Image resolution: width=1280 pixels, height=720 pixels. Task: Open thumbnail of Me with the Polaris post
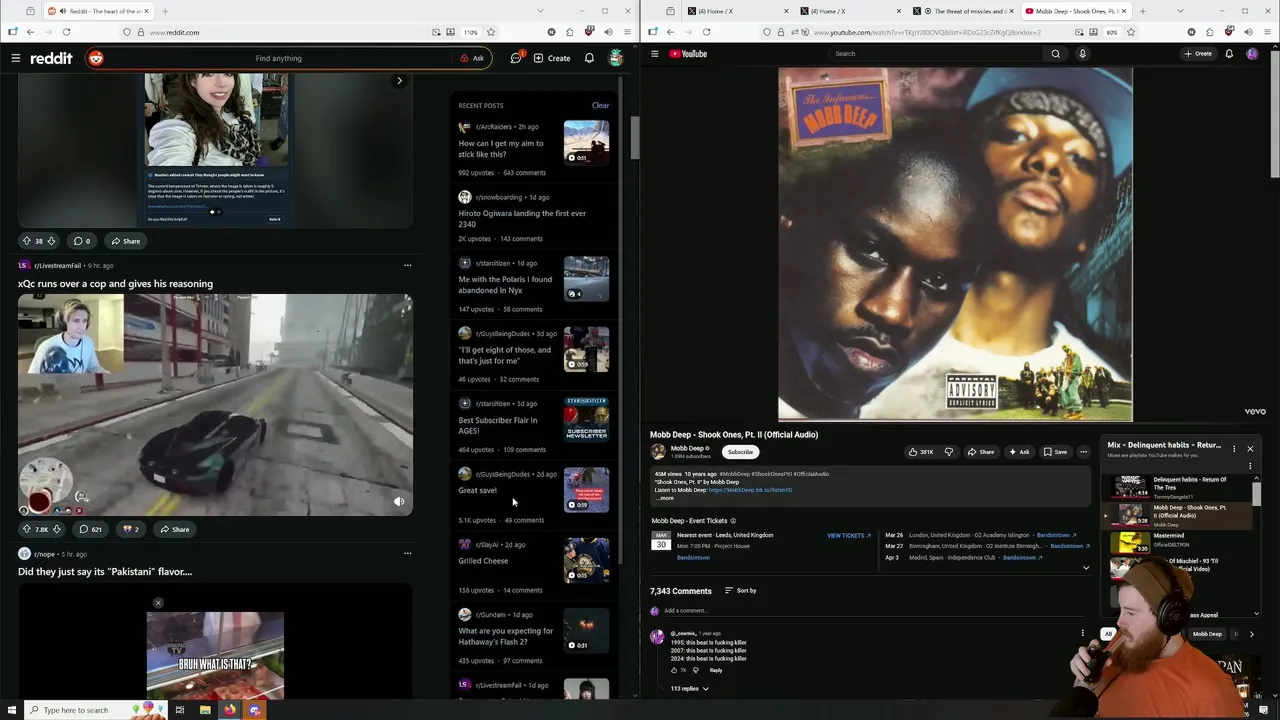point(586,279)
